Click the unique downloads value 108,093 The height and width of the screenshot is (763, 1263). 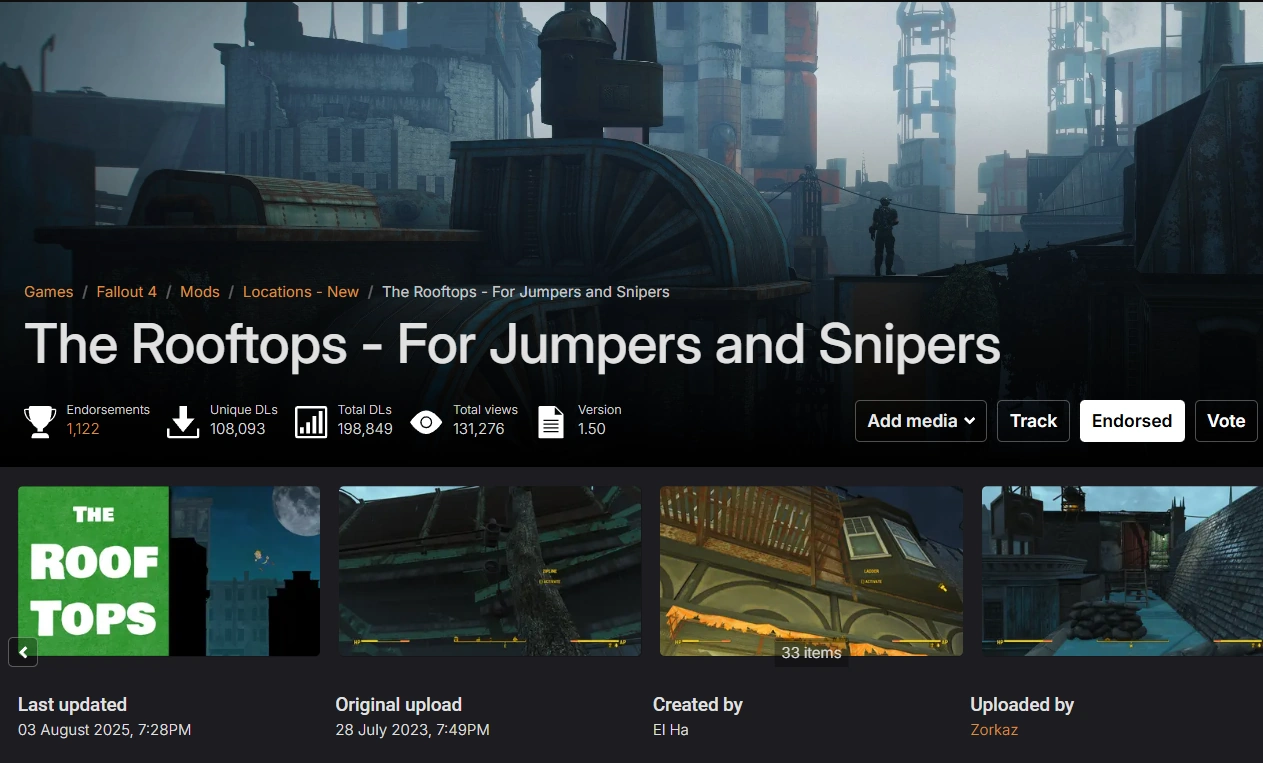[238, 429]
